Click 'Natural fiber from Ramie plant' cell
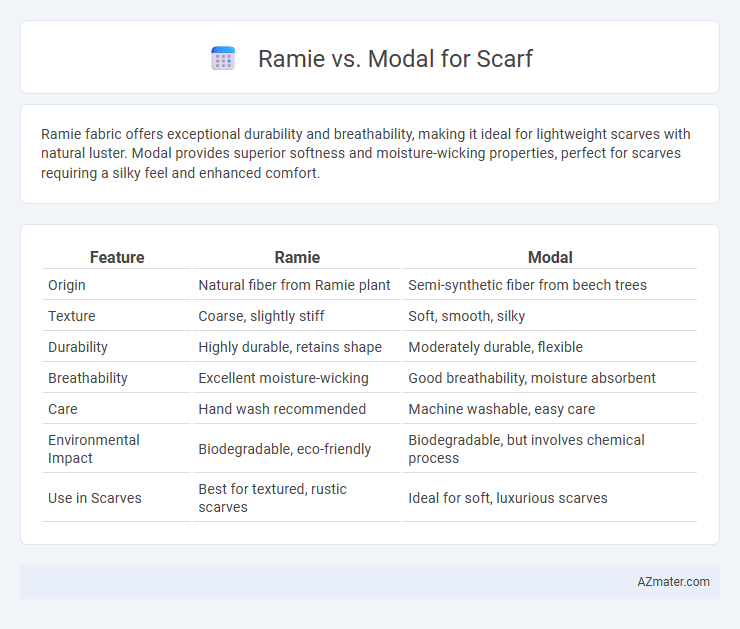Viewport: 740px width, 629px height. point(294,285)
